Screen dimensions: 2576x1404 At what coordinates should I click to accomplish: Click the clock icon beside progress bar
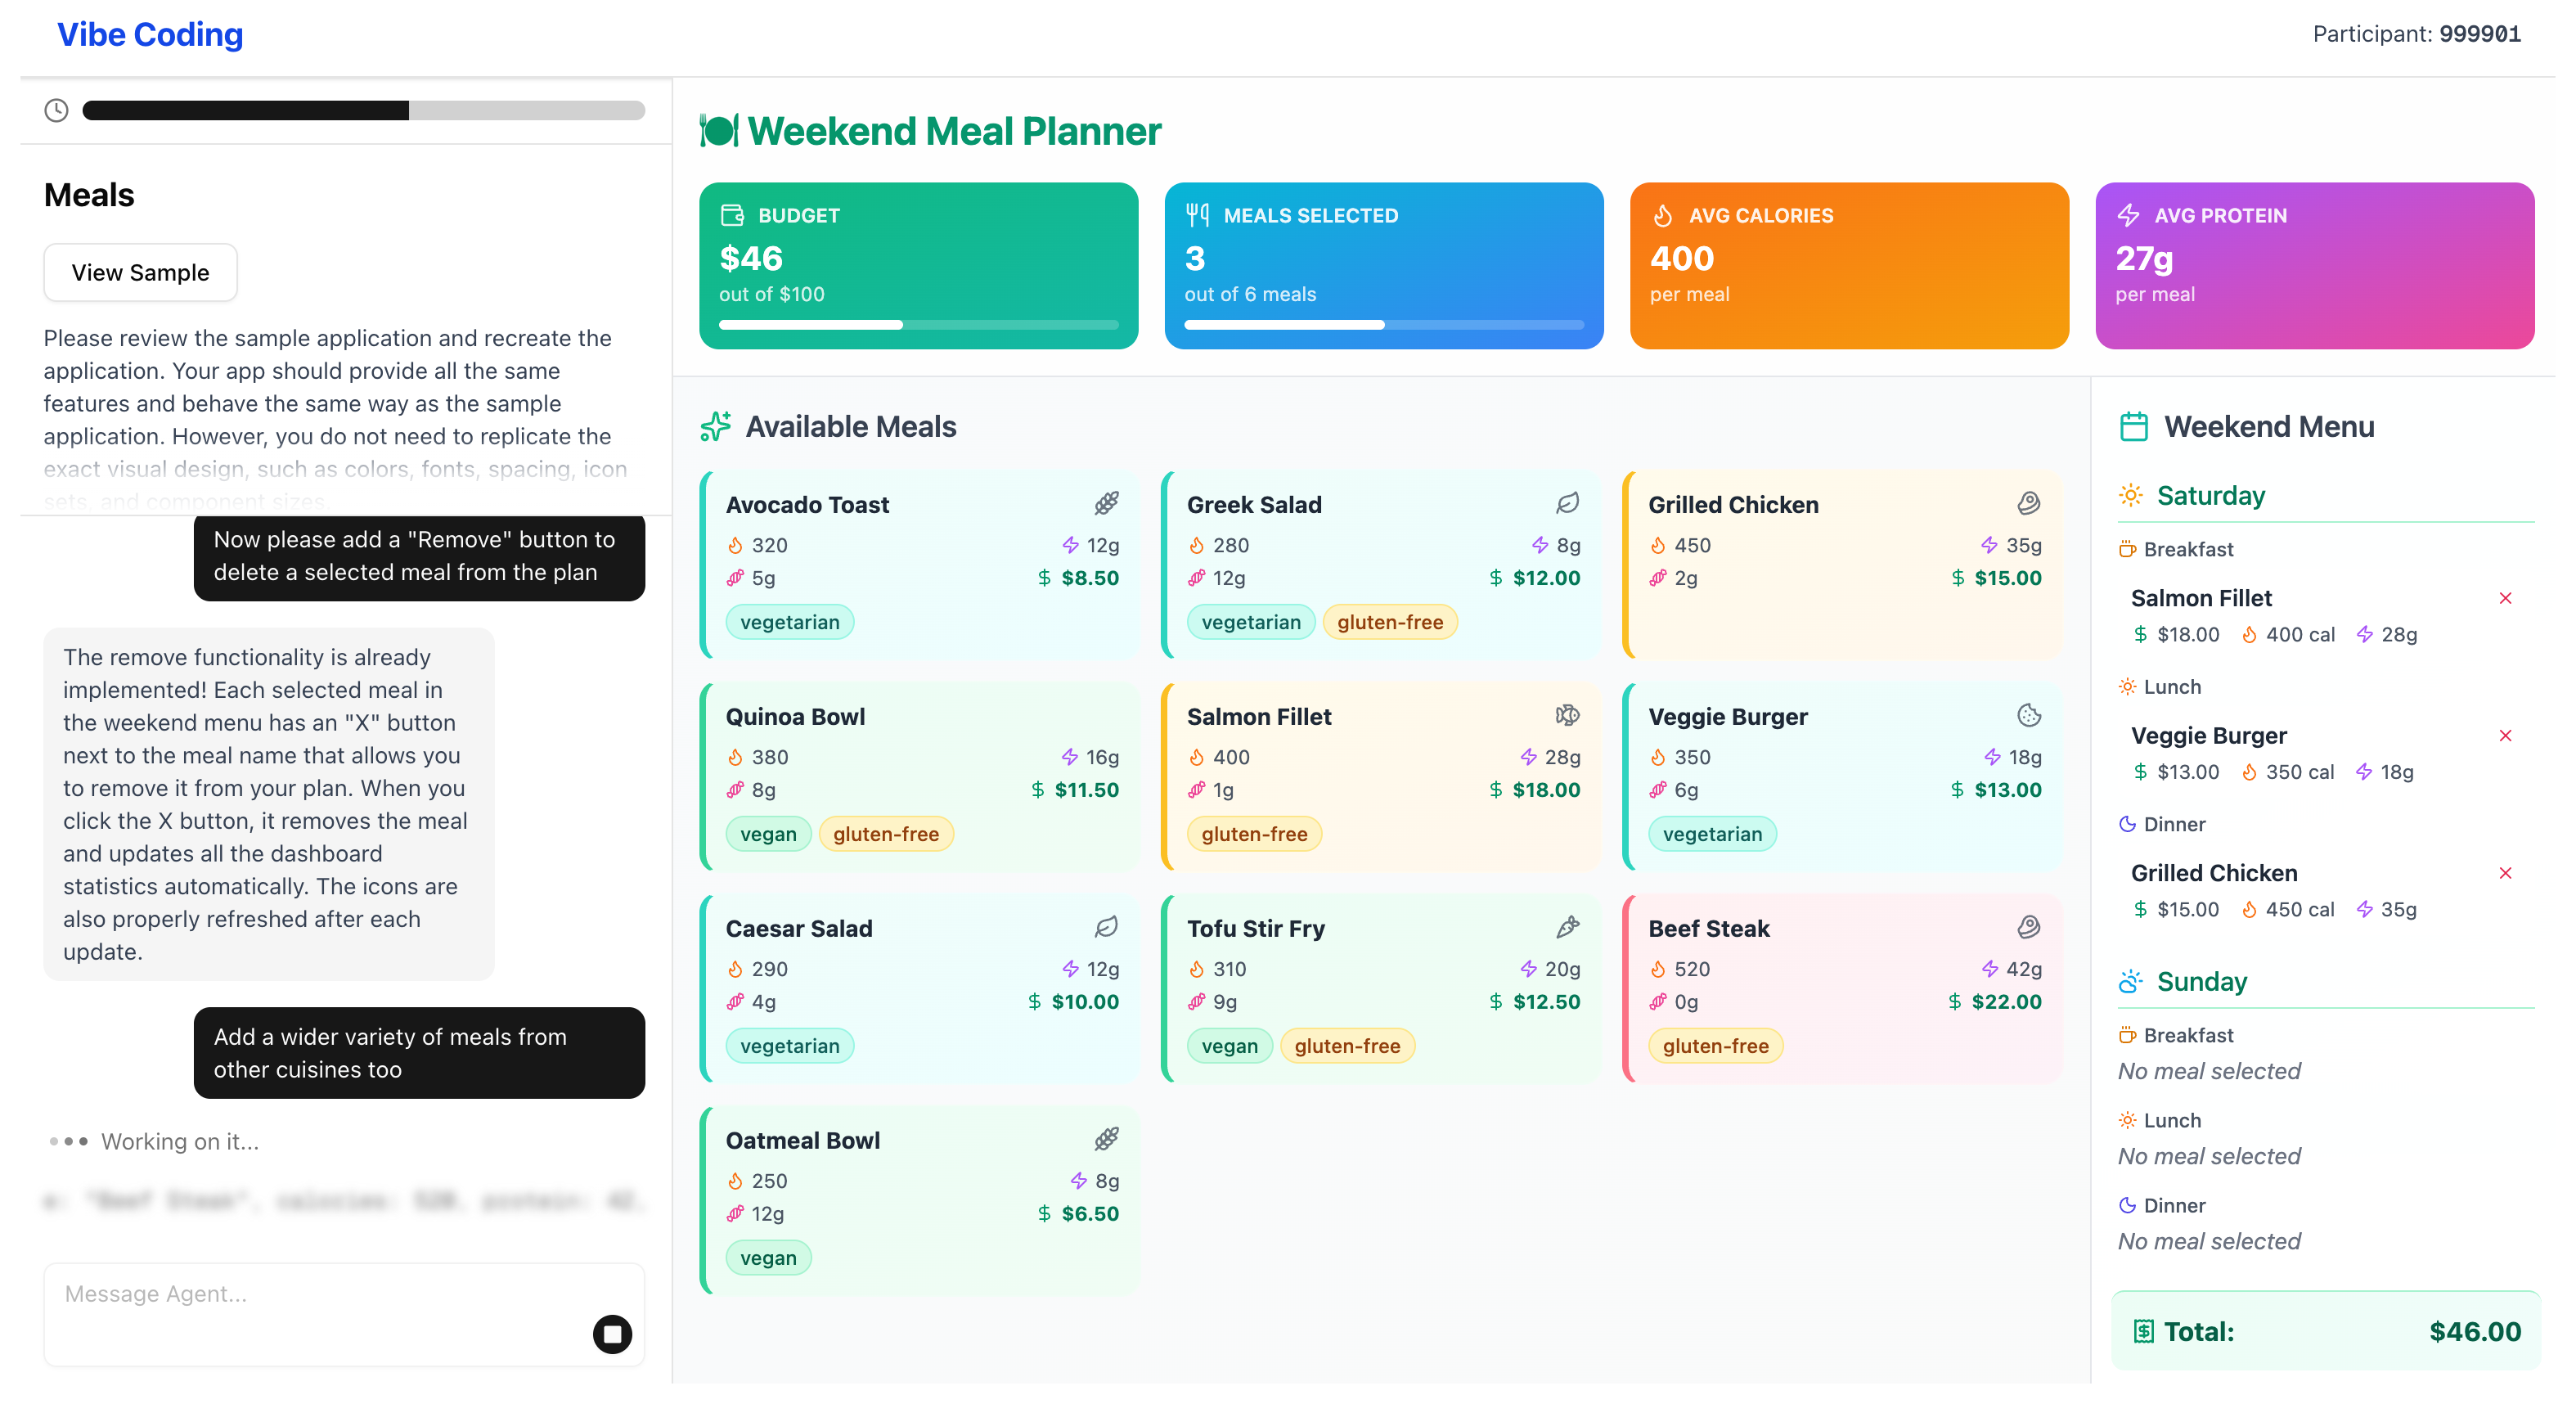56,110
